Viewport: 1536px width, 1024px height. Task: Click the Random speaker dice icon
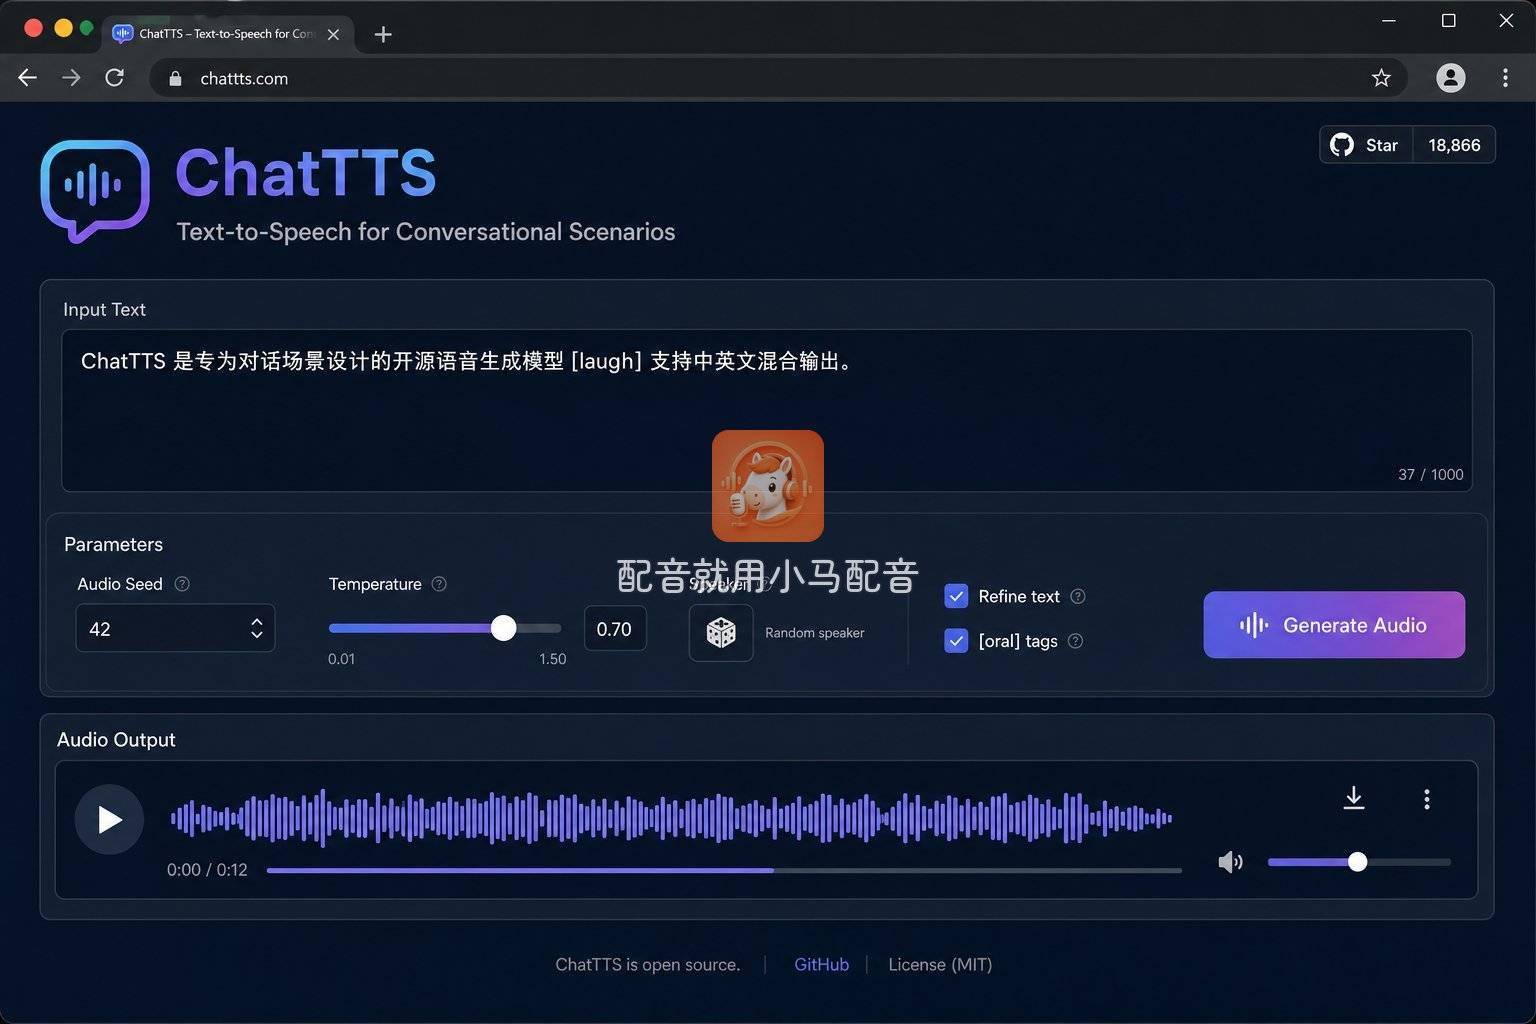click(721, 632)
